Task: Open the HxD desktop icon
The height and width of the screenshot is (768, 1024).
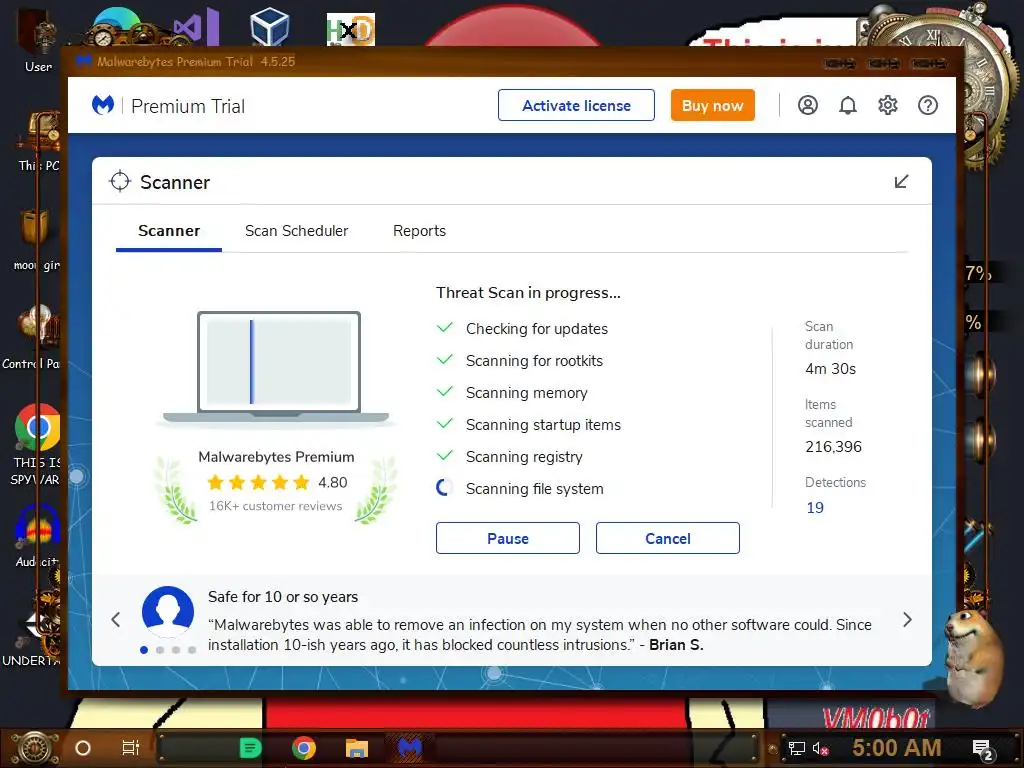Action: point(351,30)
